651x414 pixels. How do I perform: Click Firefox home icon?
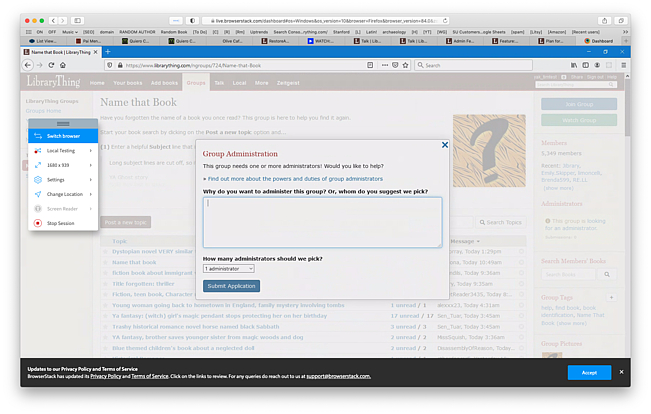tap(63, 65)
